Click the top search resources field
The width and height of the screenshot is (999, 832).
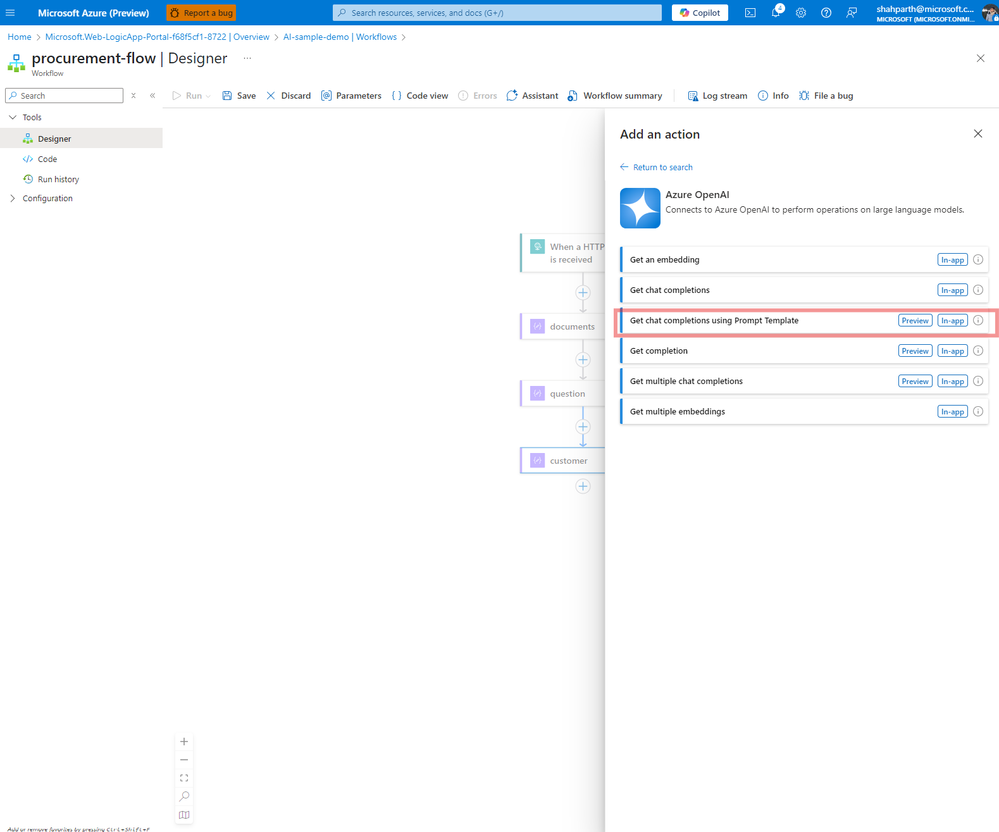click(497, 13)
